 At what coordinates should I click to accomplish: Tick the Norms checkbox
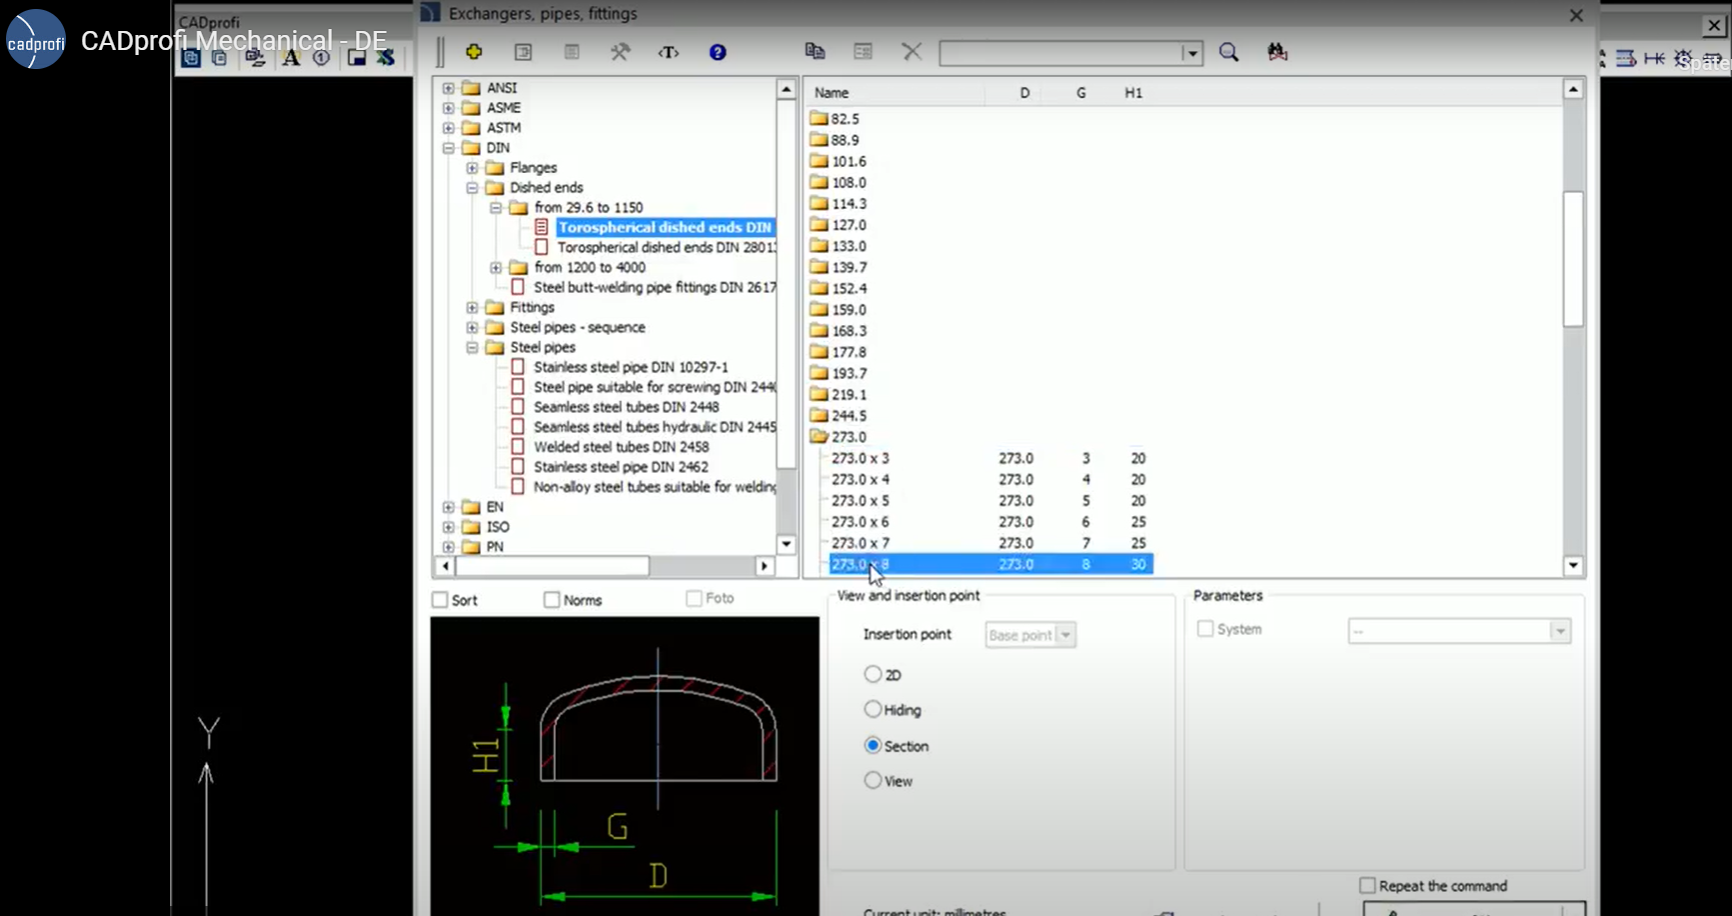(x=552, y=600)
